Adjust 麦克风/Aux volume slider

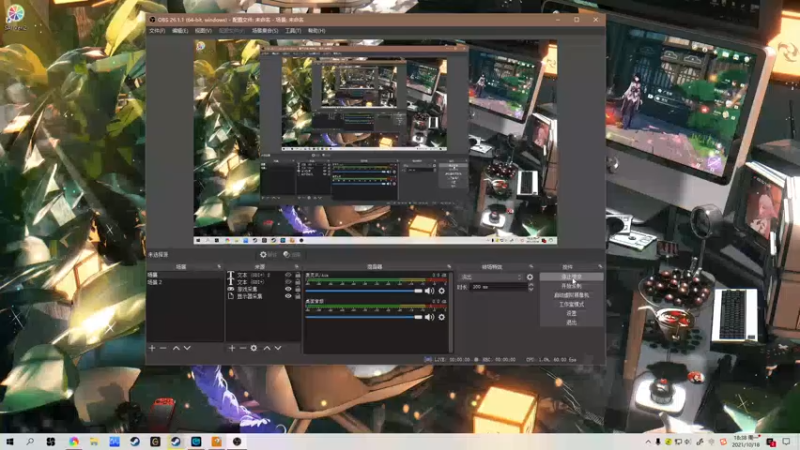pos(364,291)
